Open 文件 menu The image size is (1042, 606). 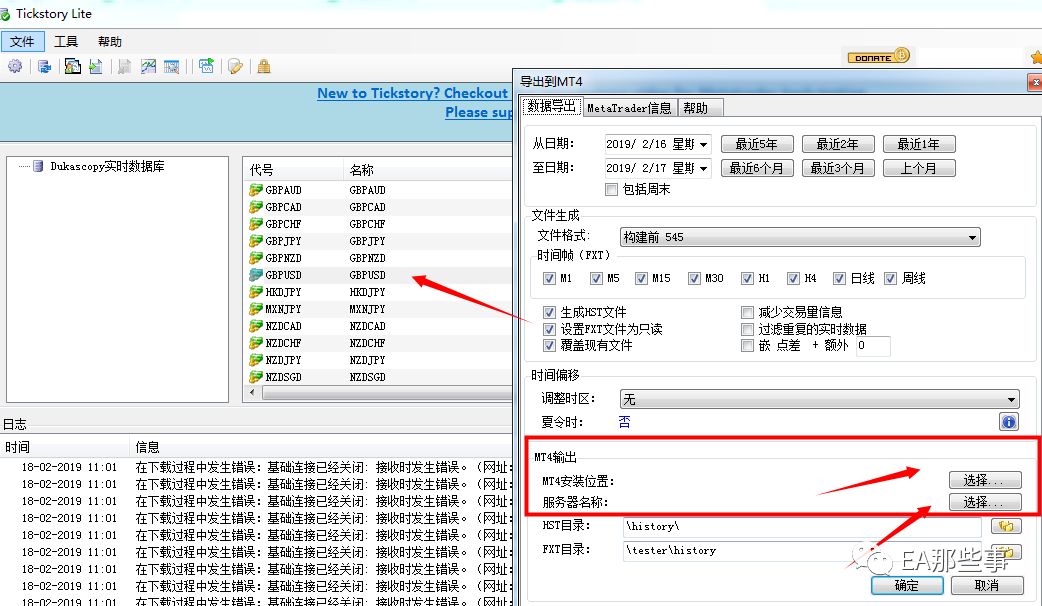coord(22,41)
